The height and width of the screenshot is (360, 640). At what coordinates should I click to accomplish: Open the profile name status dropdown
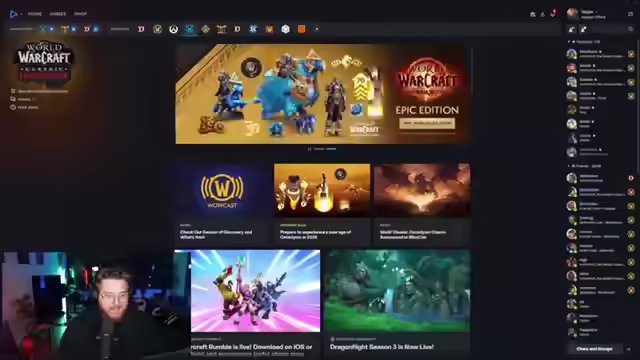pos(589,12)
